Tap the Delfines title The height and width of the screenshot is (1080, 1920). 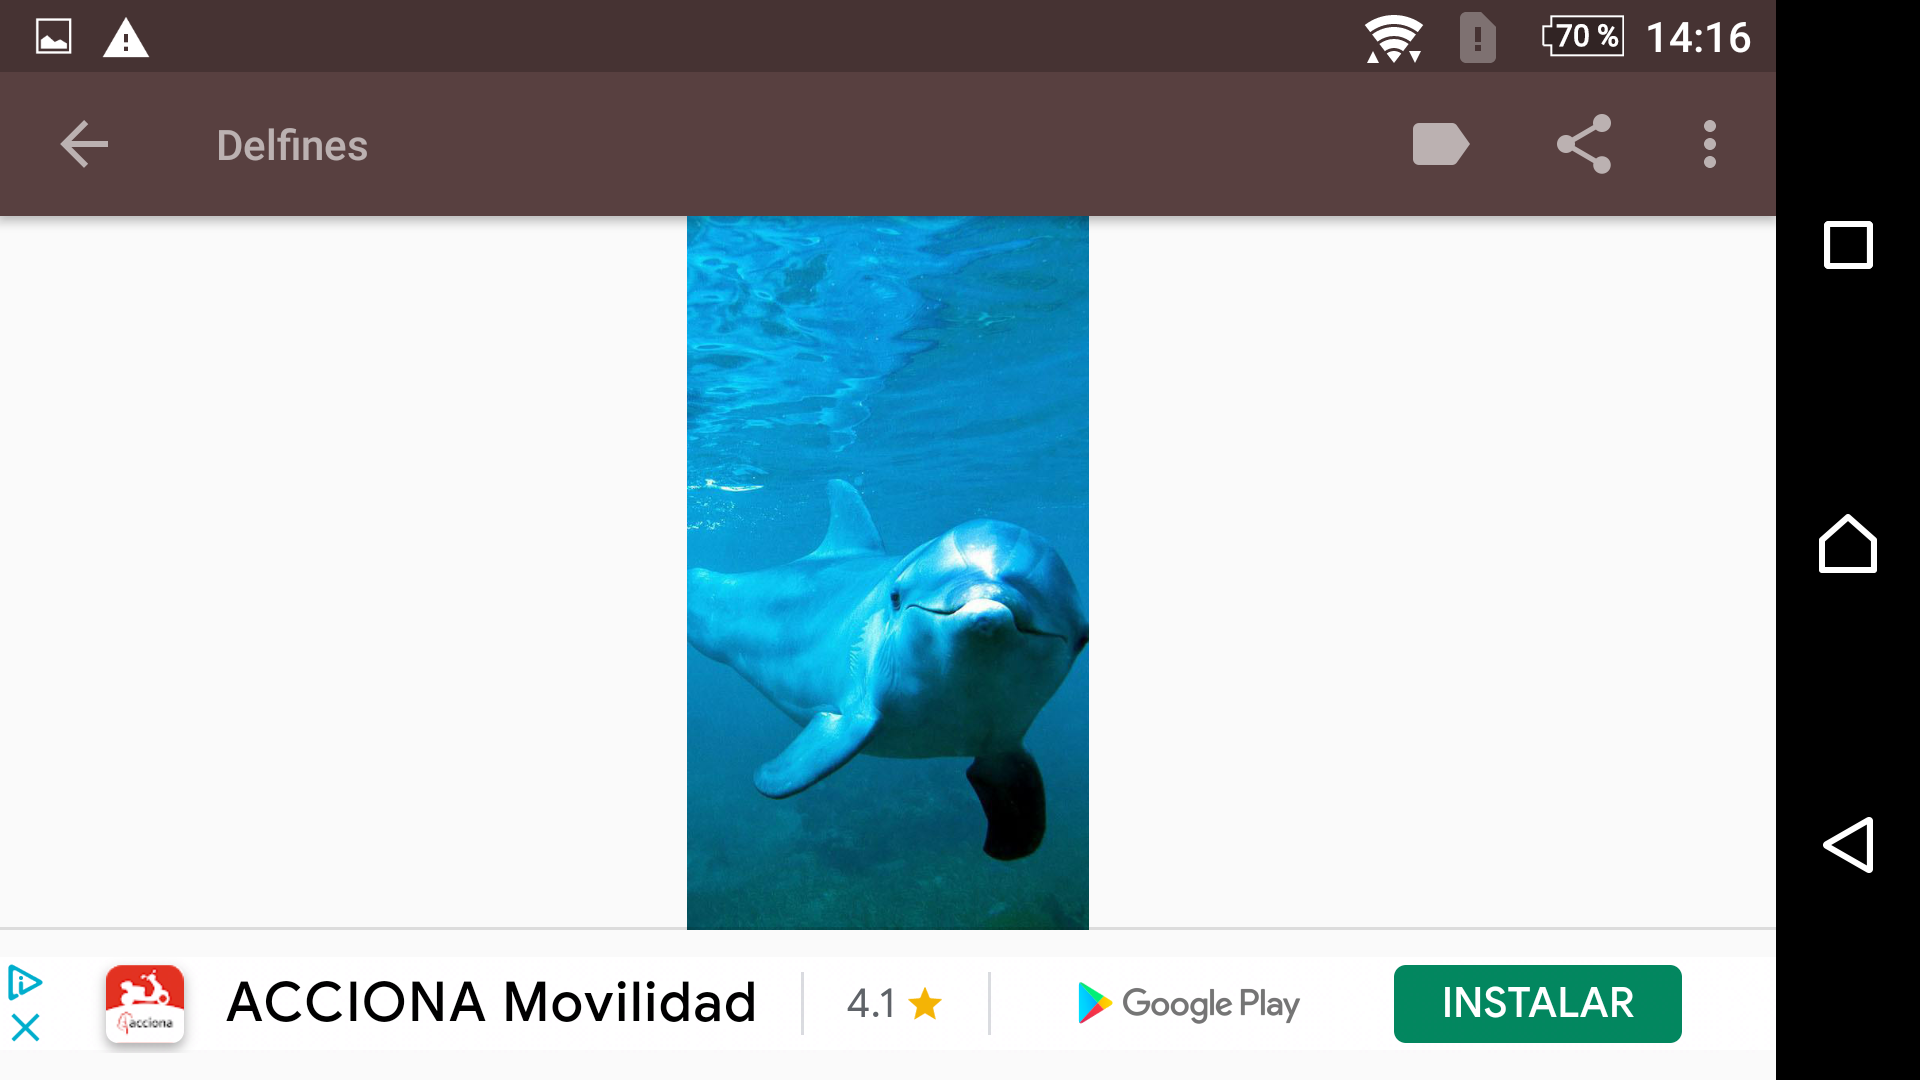point(292,146)
